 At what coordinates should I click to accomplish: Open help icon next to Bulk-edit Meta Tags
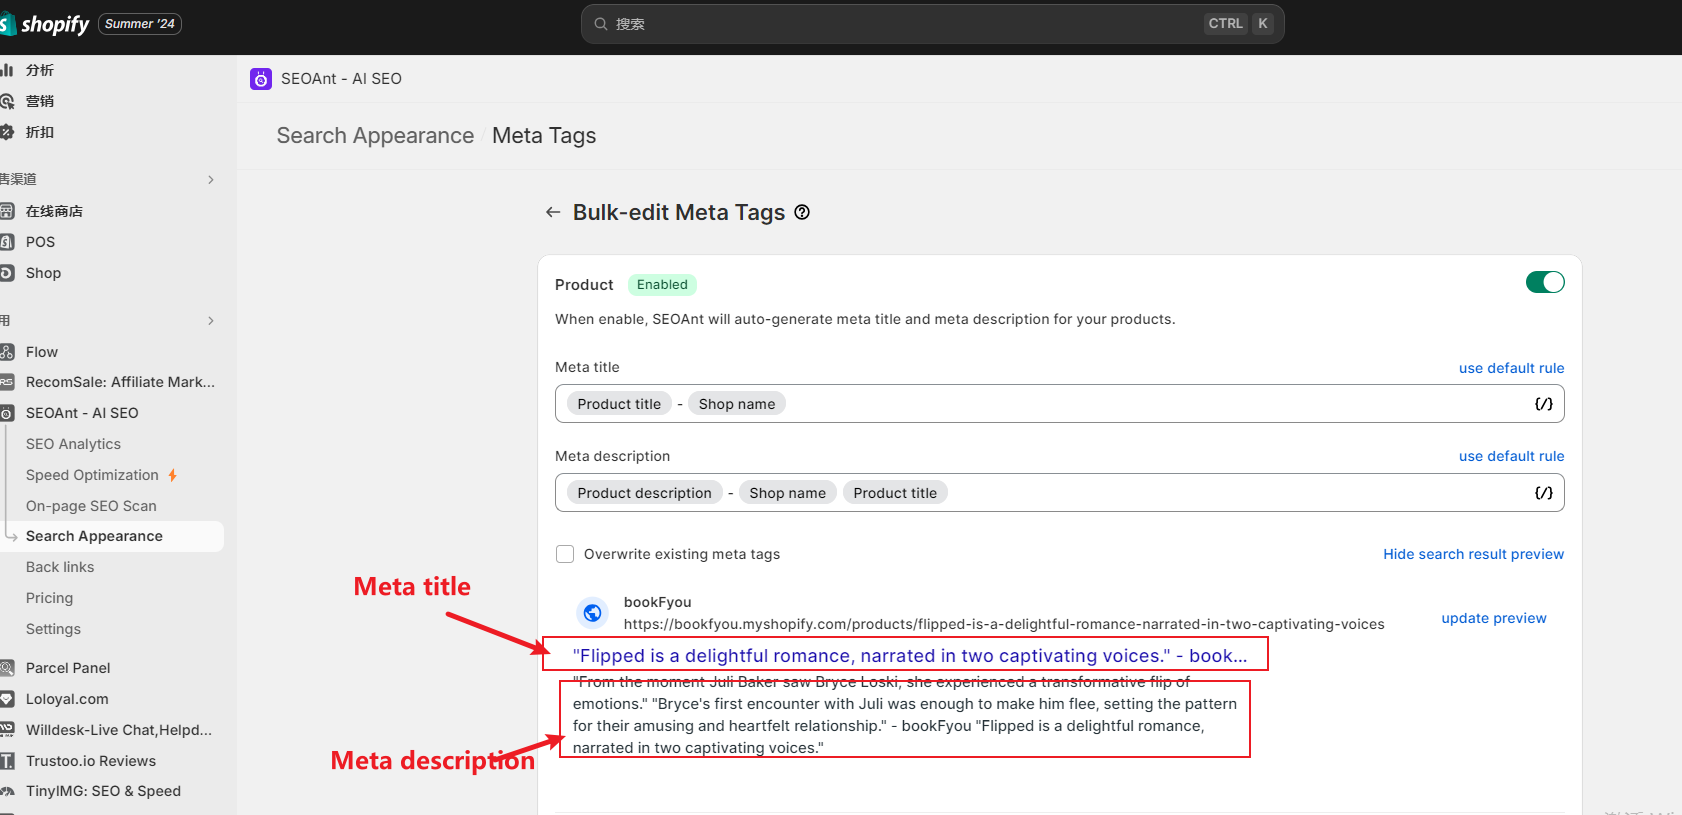click(802, 212)
